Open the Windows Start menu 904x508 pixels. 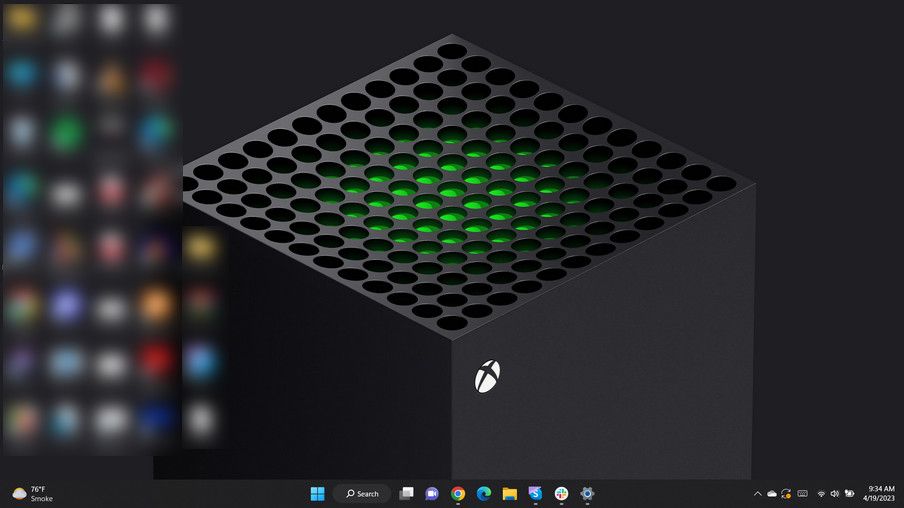tap(318, 494)
